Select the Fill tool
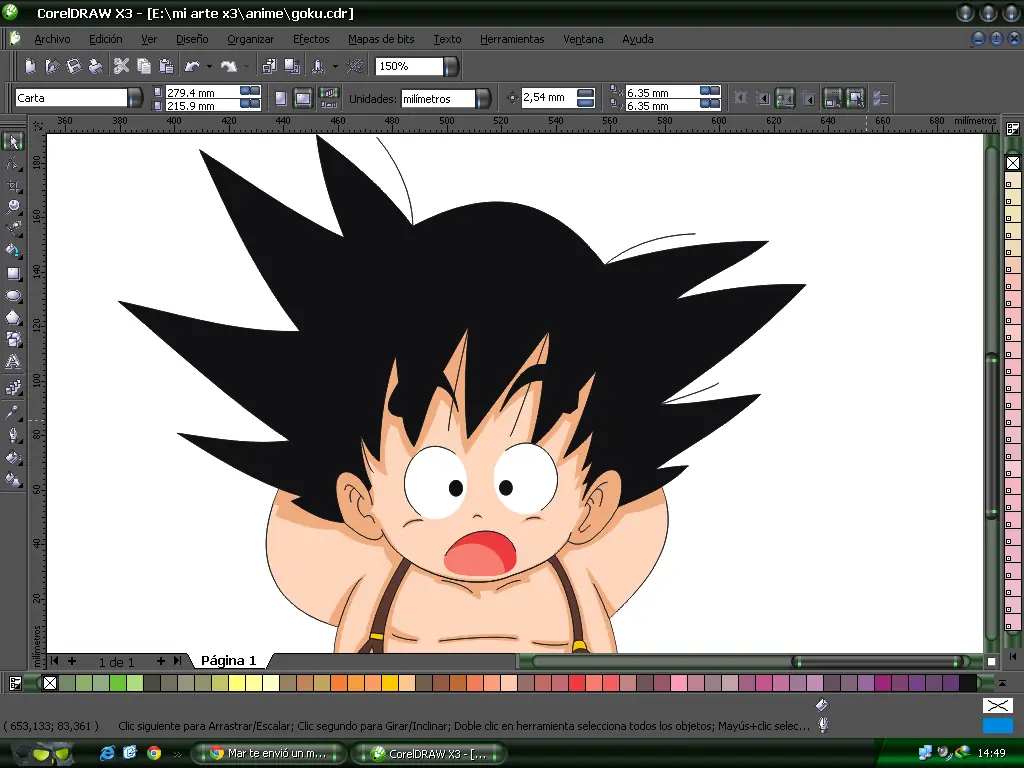Screen dimensions: 1024x768 13,457
